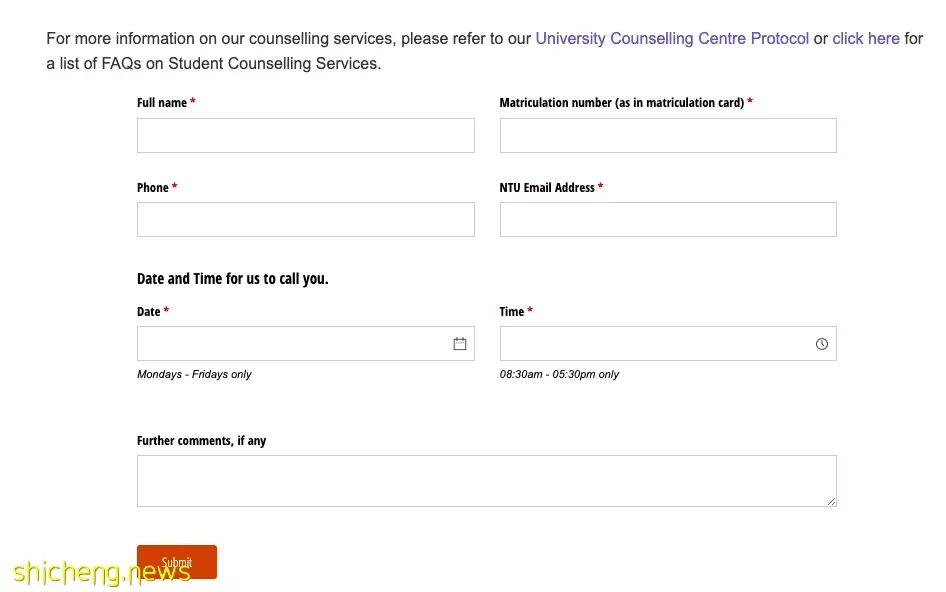Viewport: 946px width, 592px height.
Task: Submit the counselling appointment form
Action: [x=177, y=562]
